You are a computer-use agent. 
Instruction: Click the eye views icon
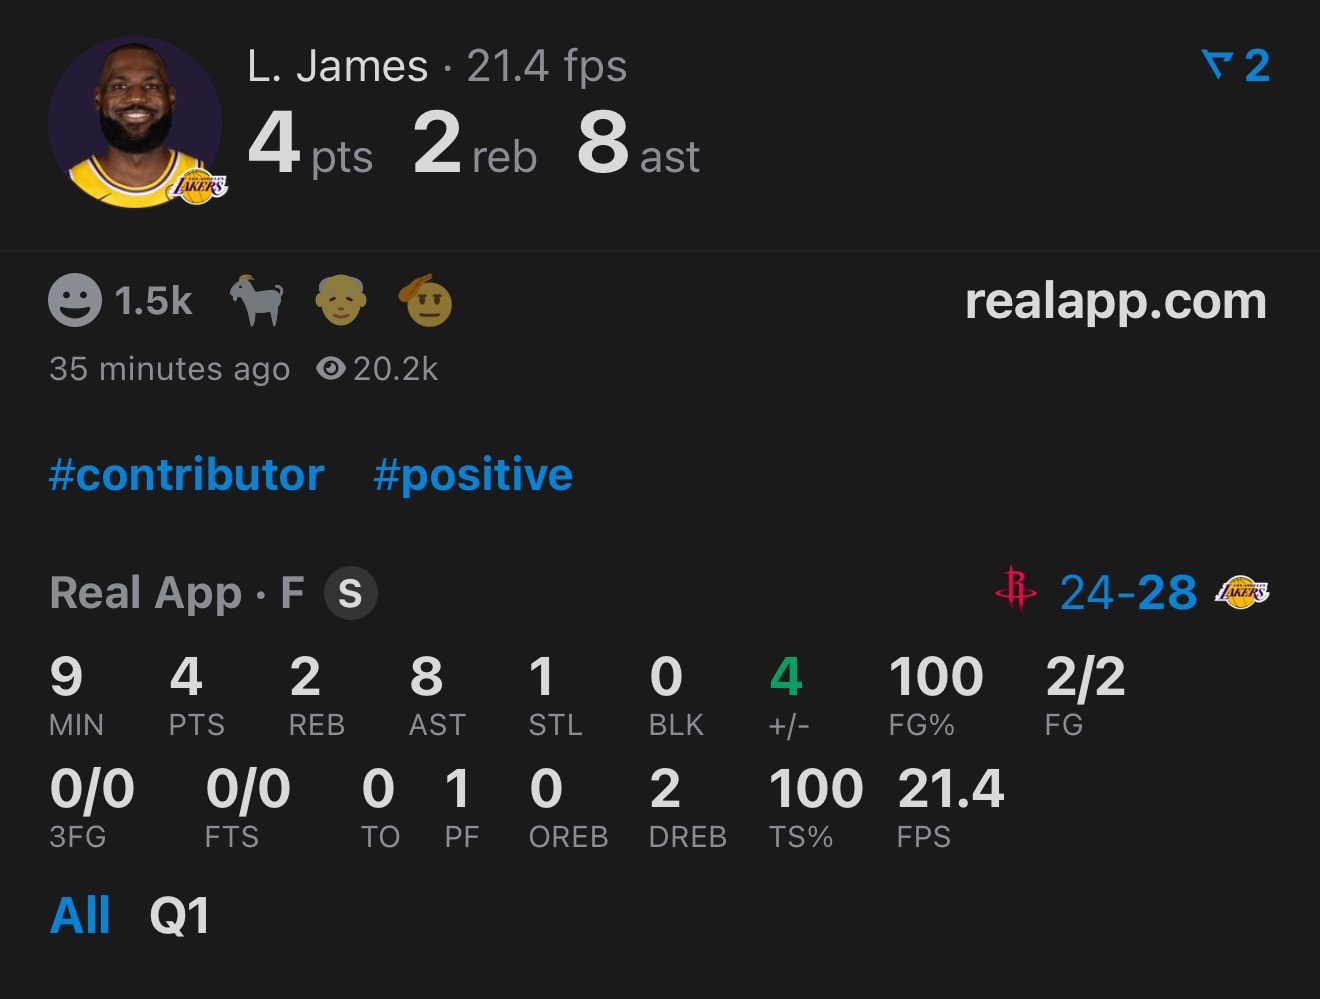[330, 369]
